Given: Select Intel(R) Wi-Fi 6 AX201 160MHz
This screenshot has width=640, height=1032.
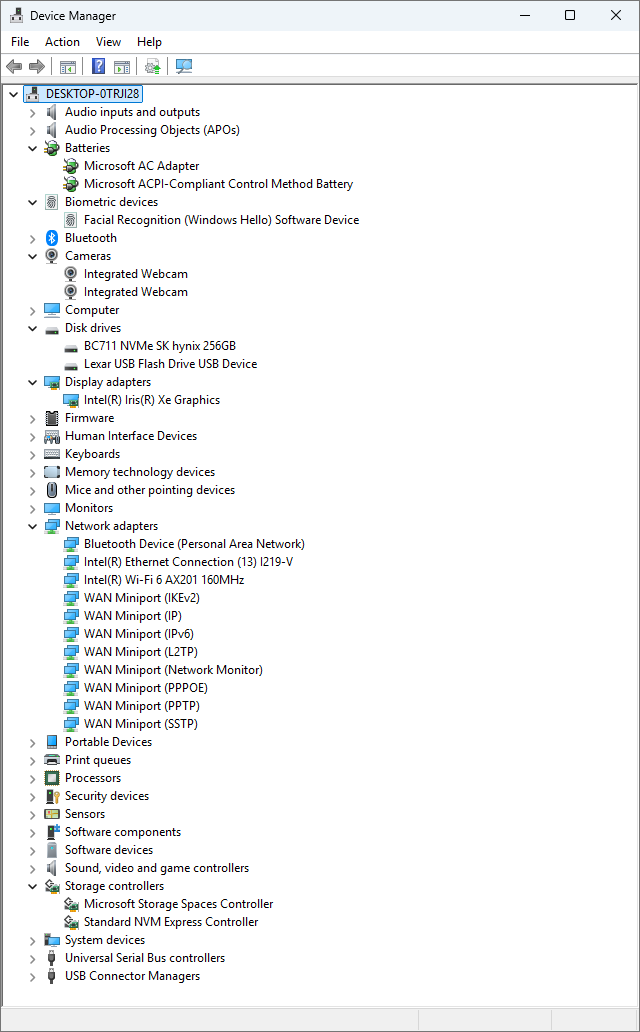Looking at the screenshot, I should coord(164,580).
